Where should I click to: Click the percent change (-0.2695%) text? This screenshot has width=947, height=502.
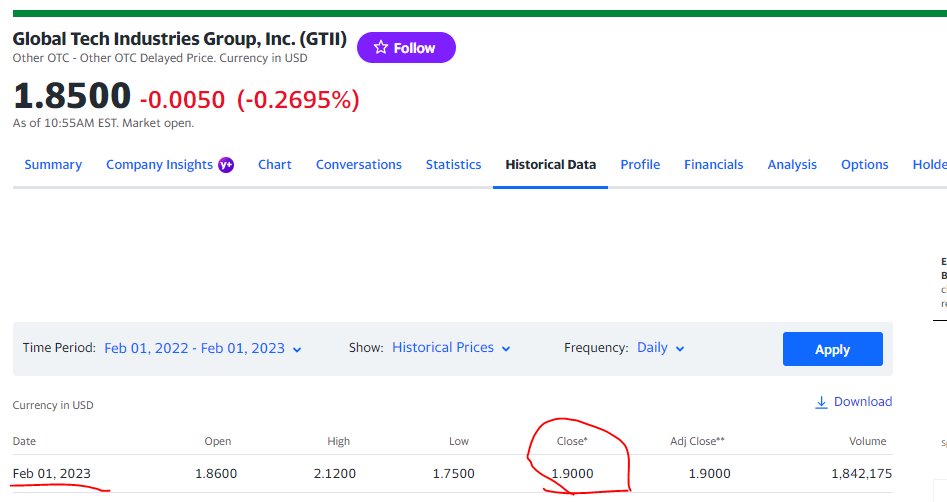[x=298, y=100]
